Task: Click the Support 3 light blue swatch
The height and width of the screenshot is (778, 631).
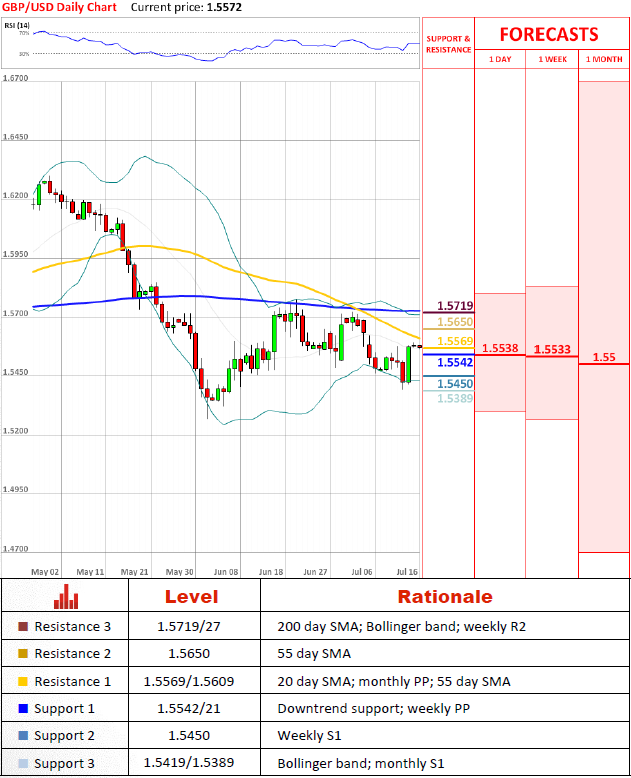Action: (23, 763)
